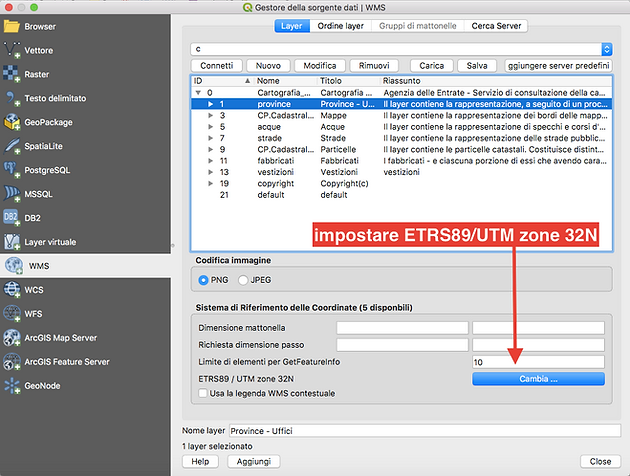Select the Fabbricati title cell
This screenshot has height=476, width=630.
(340, 161)
